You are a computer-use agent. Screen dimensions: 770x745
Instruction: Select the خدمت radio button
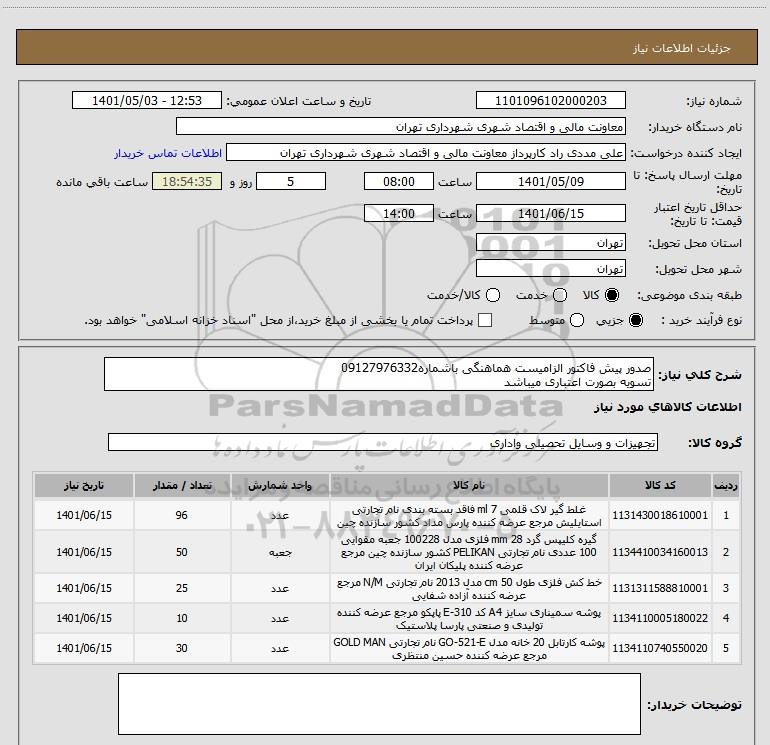[x=560, y=295]
